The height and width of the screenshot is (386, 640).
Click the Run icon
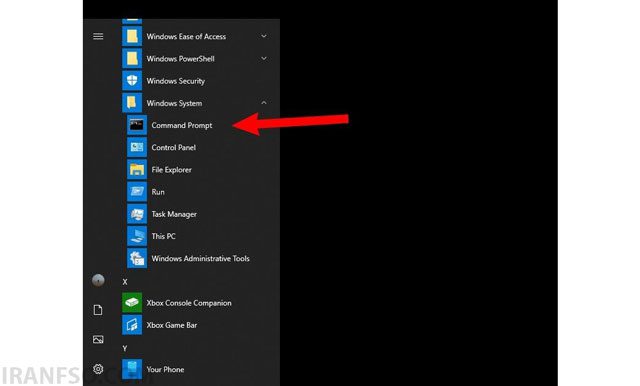pos(137,191)
